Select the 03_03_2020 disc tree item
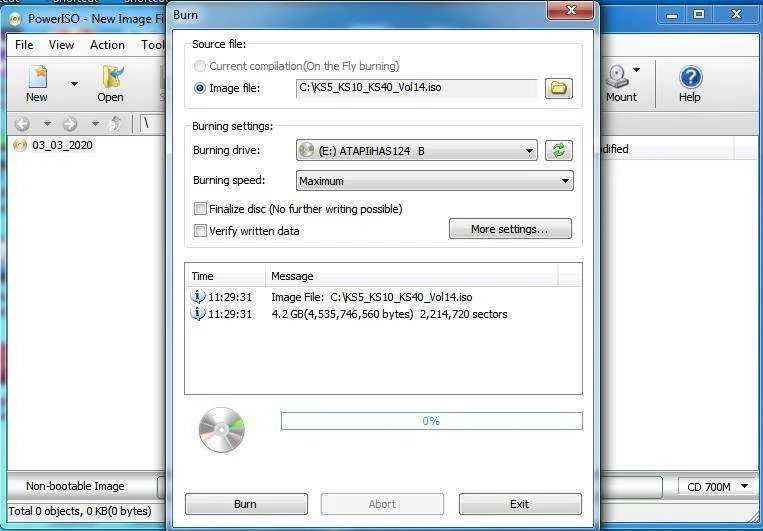 [54, 145]
